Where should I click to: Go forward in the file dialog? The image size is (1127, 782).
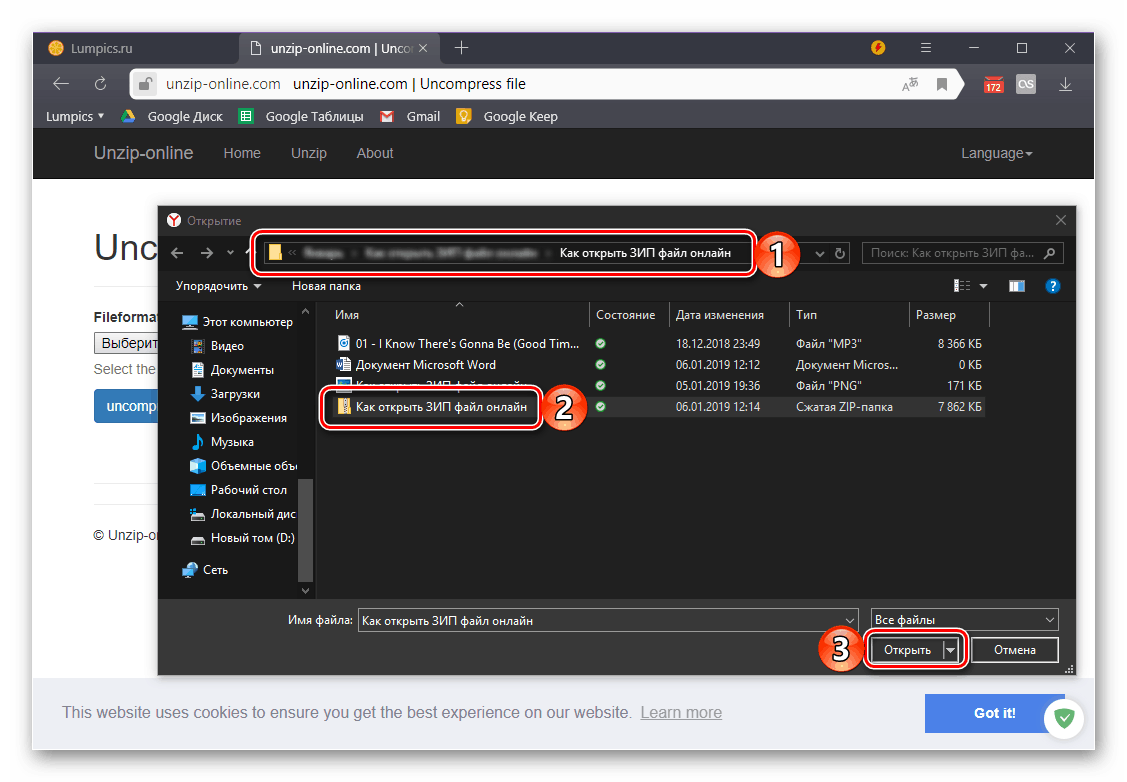(207, 253)
